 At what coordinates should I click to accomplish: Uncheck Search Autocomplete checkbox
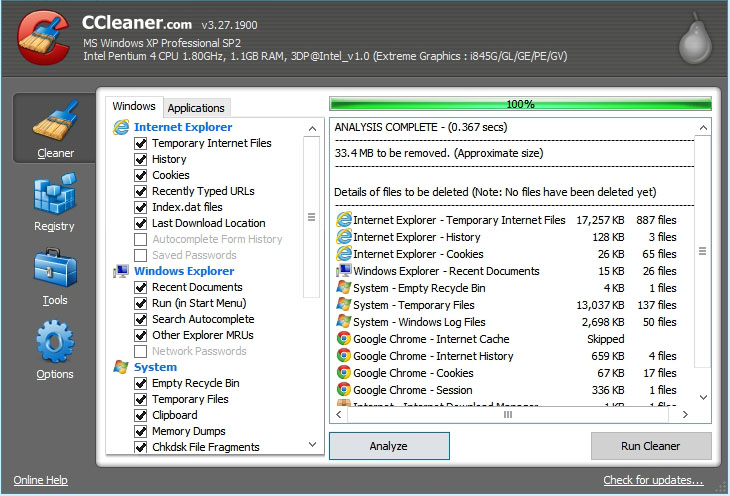click(x=141, y=319)
